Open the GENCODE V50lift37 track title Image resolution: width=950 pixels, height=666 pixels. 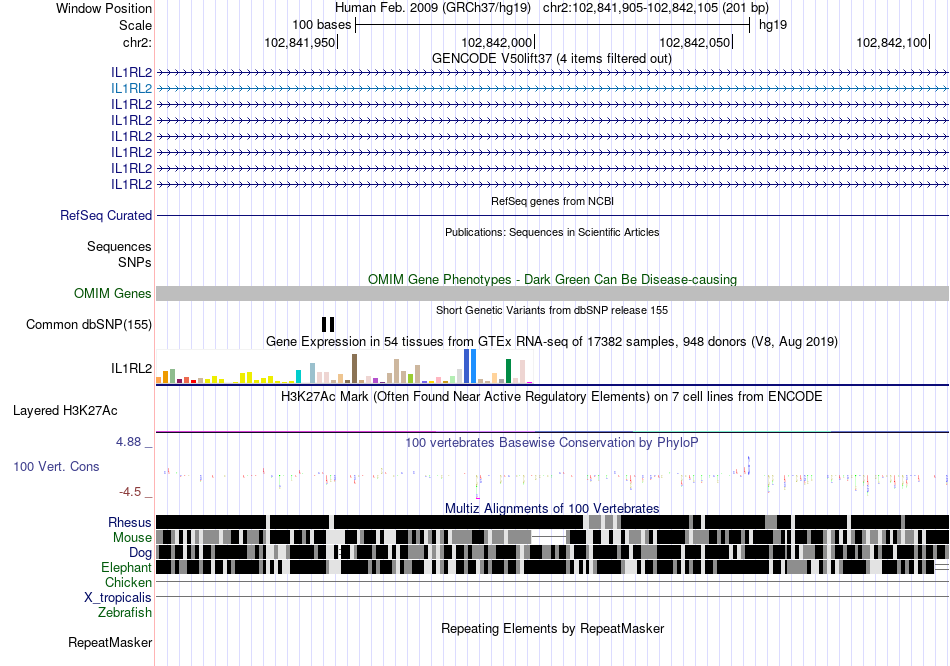(x=552, y=59)
